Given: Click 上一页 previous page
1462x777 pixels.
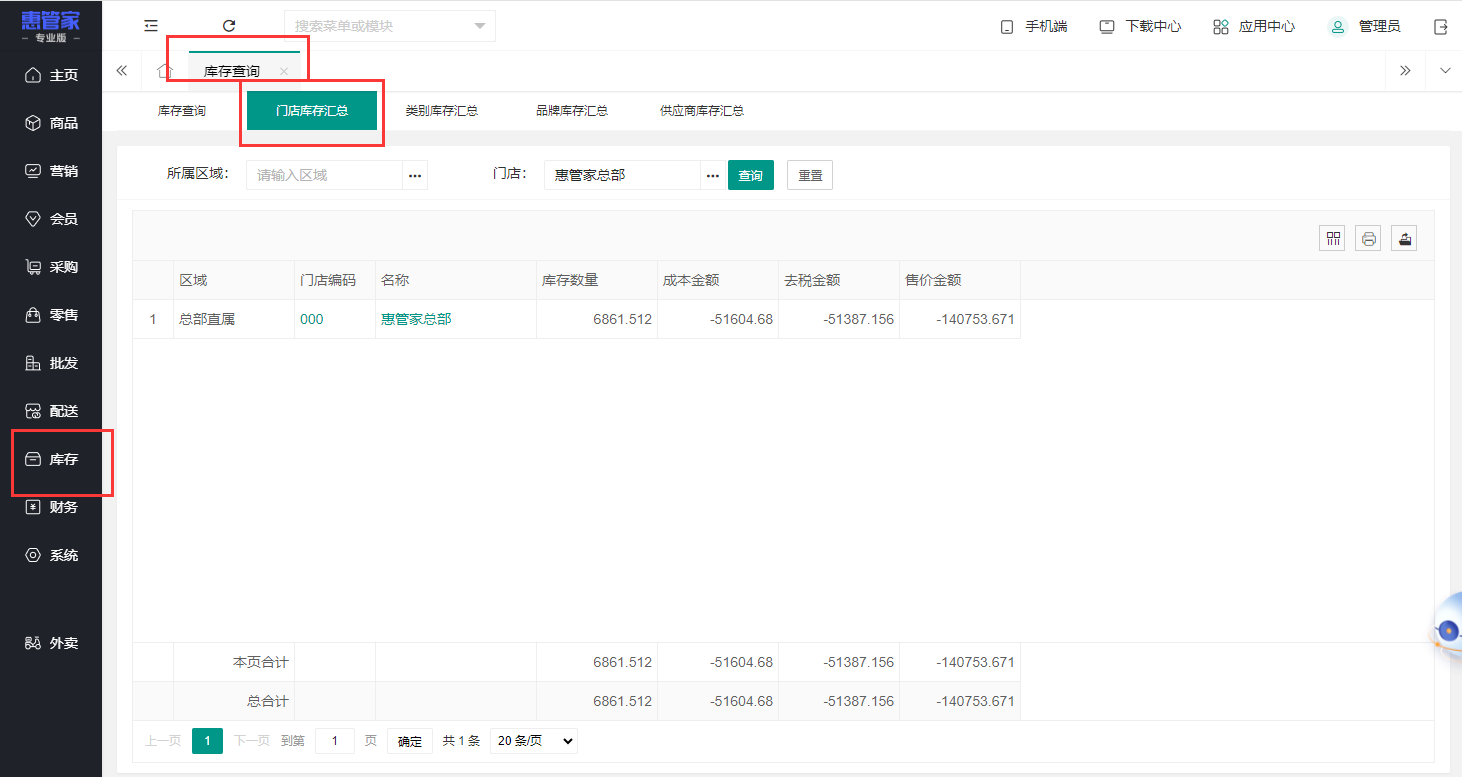Looking at the screenshot, I should [x=163, y=741].
